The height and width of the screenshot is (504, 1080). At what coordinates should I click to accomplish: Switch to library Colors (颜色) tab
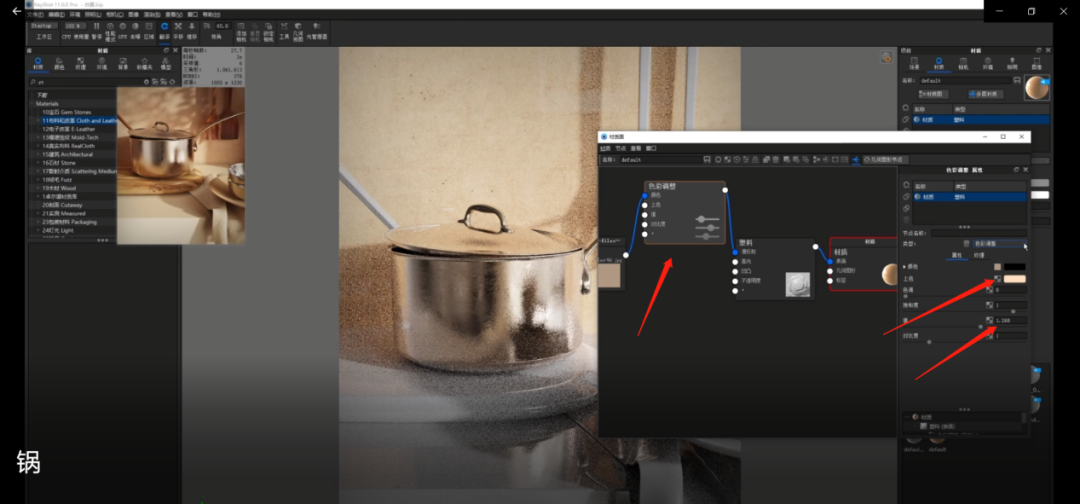[x=60, y=63]
